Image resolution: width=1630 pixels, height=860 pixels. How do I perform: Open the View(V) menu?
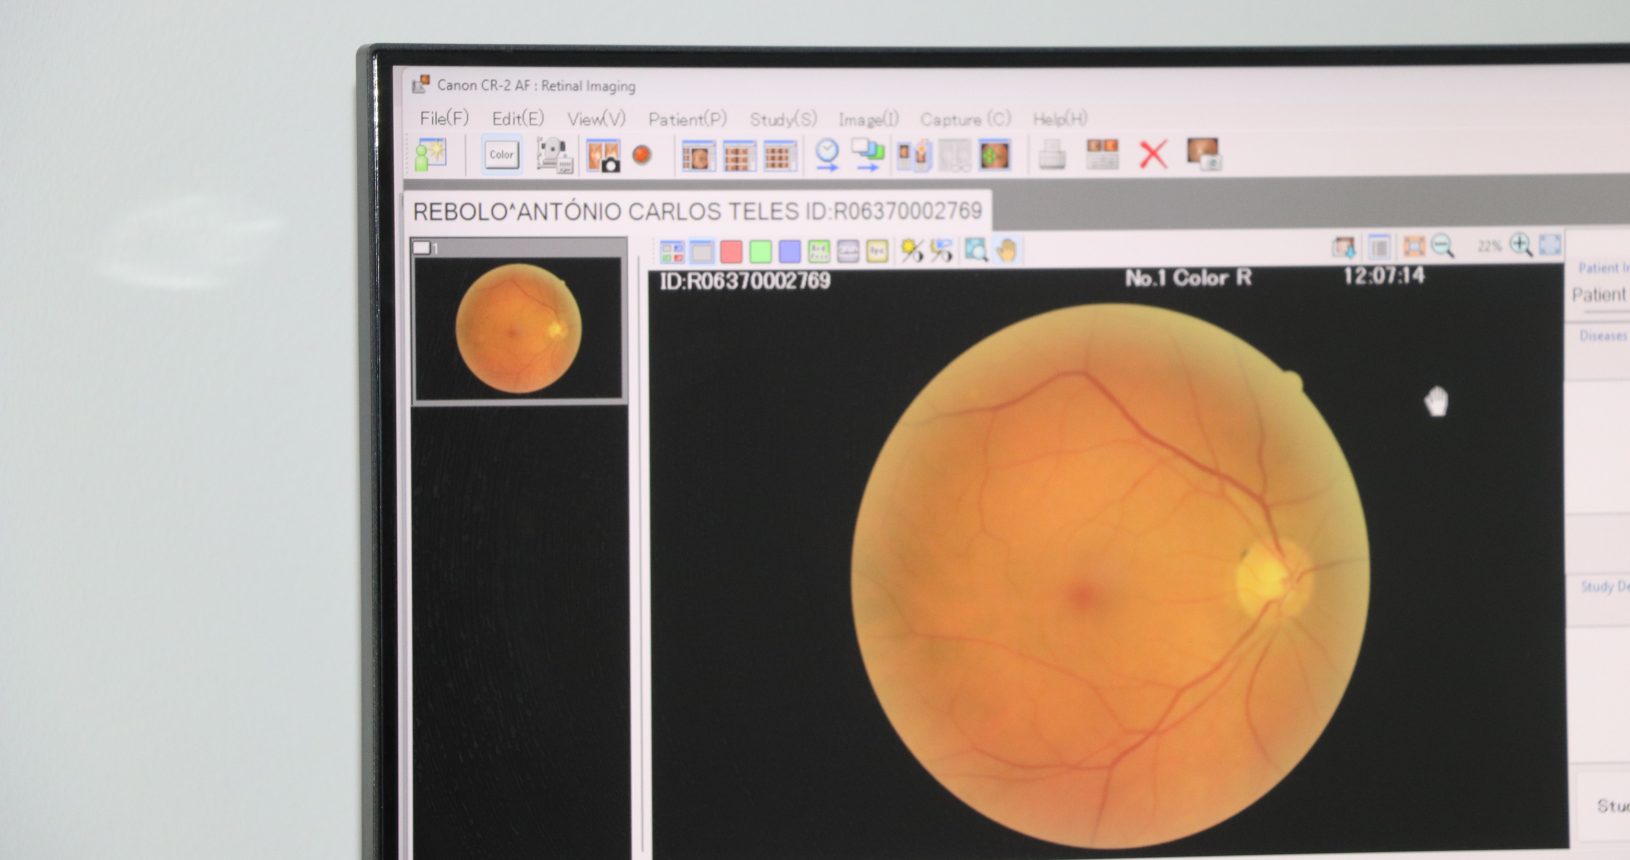click(596, 119)
